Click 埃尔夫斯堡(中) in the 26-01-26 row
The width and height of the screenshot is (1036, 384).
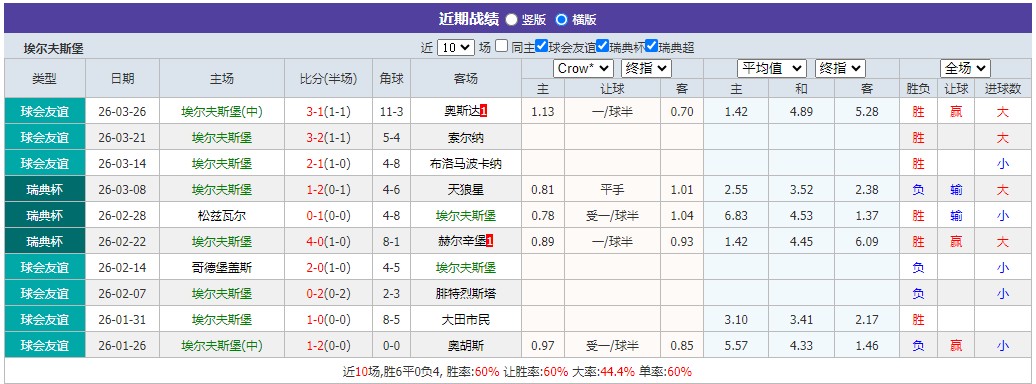tap(221, 346)
